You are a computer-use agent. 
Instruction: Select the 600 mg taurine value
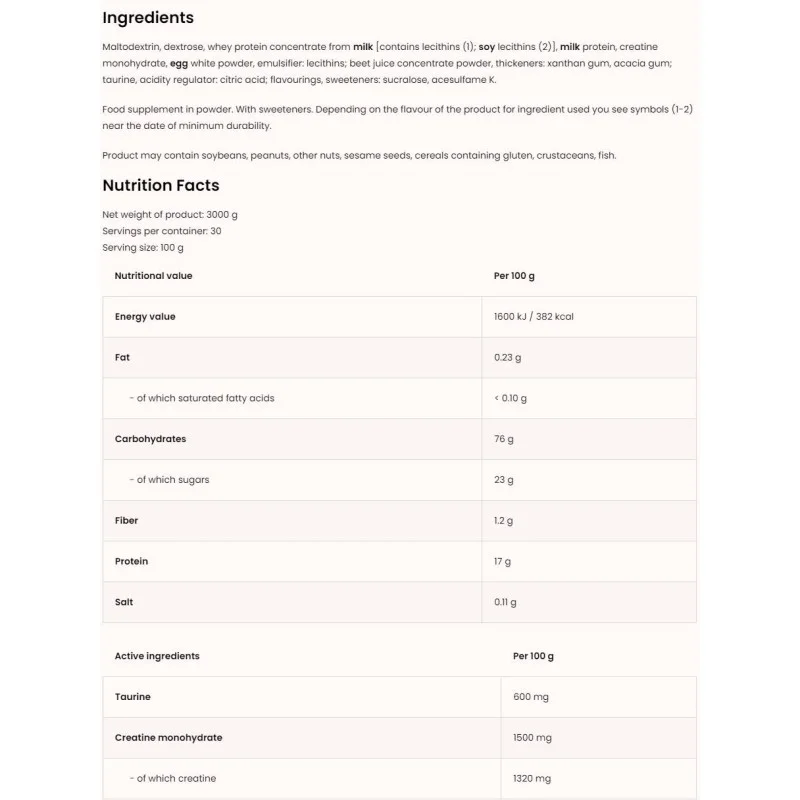(530, 697)
